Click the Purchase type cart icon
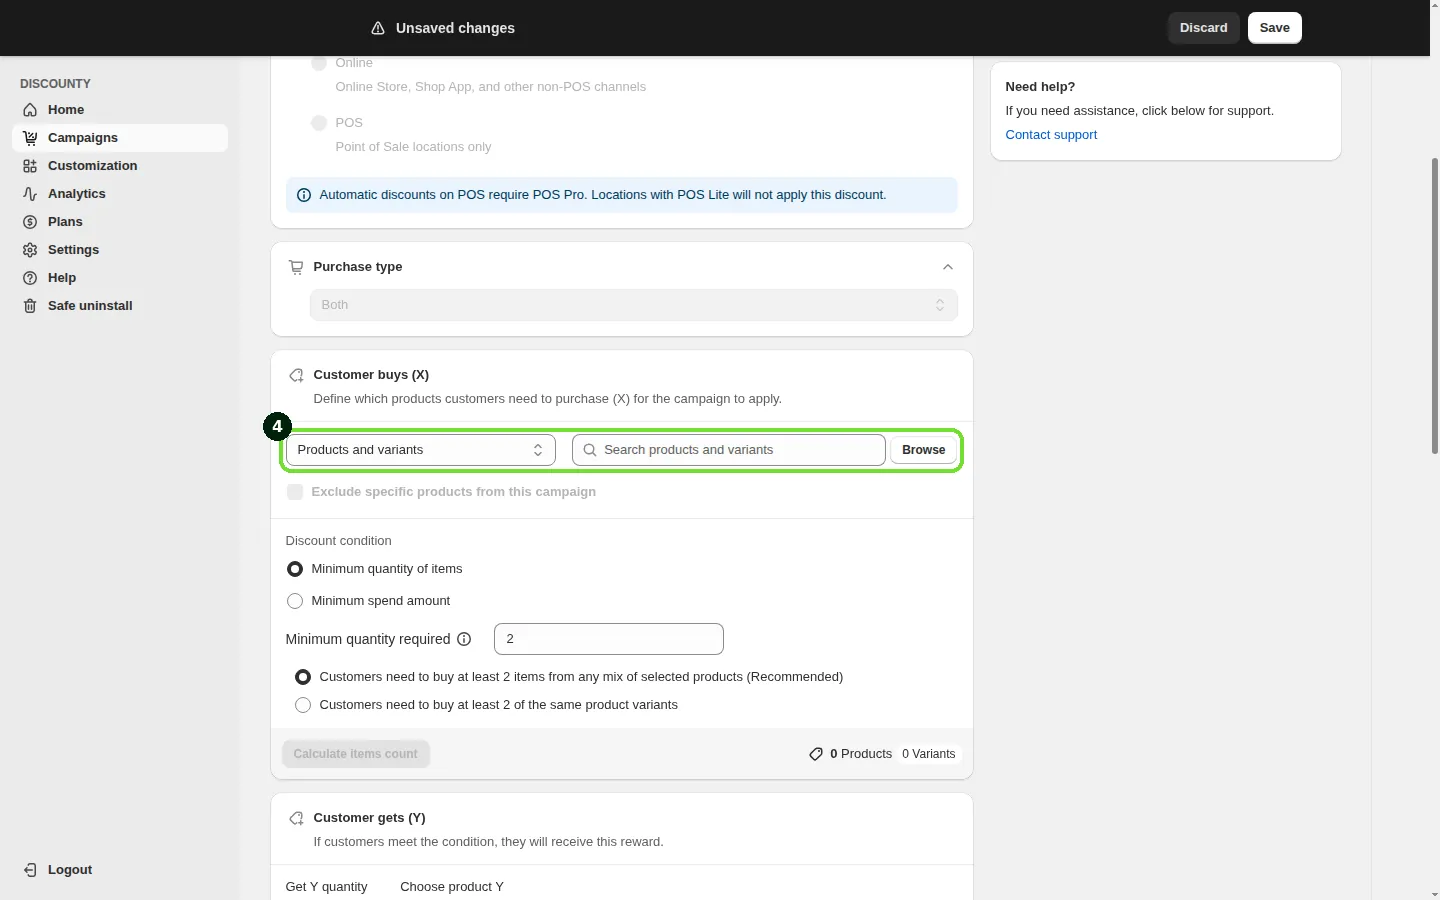The height and width of the screenshot is (900, 1440). point(296,267)
